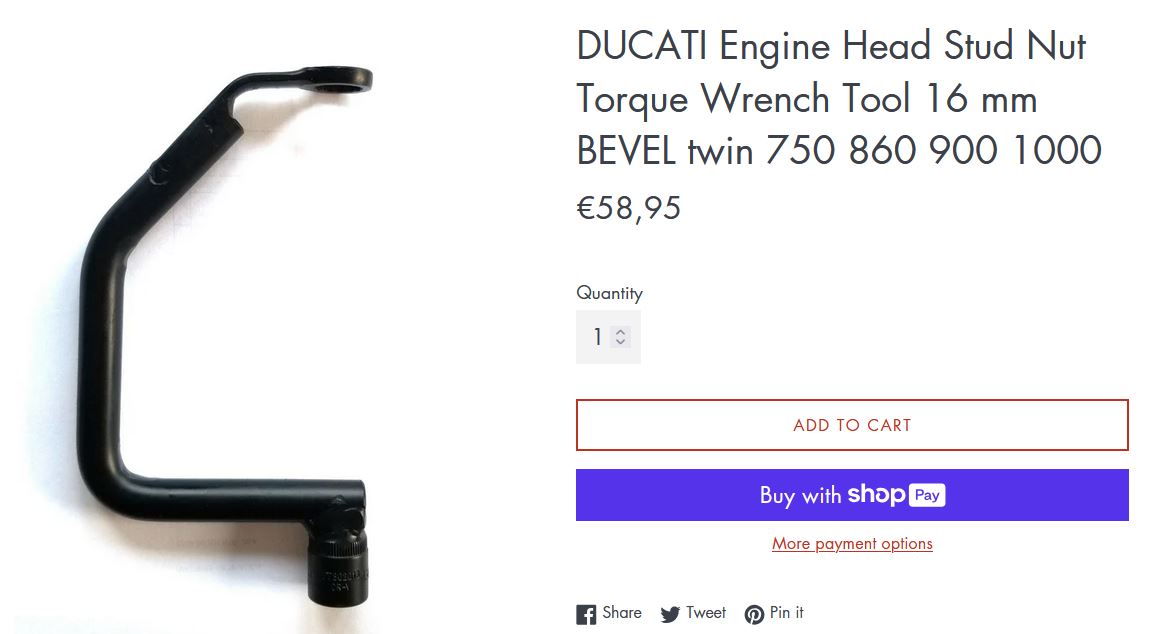Add the torque wrench to cart
Screen dimensions: 1170x634
tap(852, 425)
